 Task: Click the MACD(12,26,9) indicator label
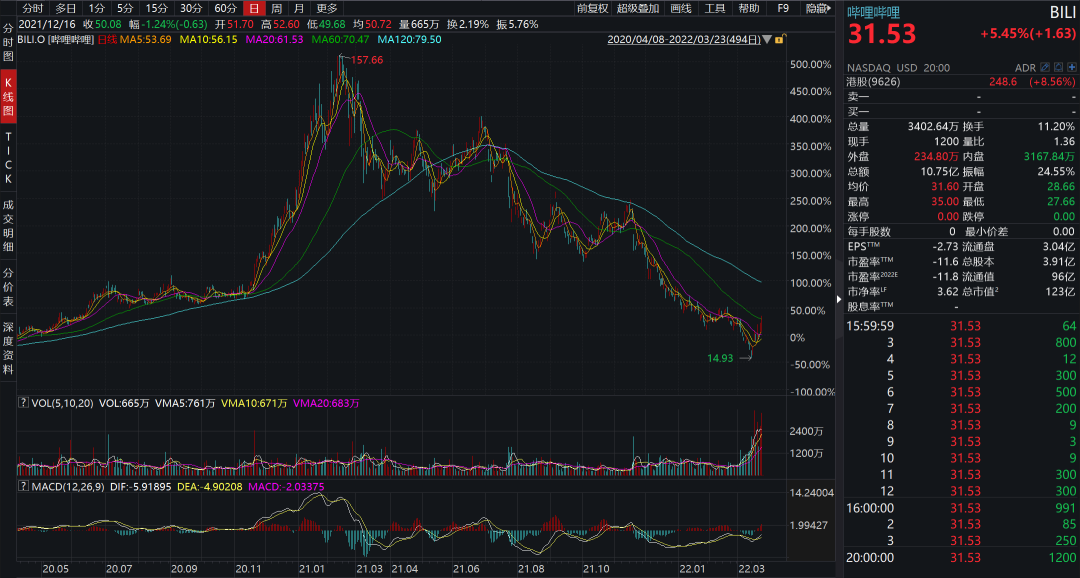pos(68,487)
